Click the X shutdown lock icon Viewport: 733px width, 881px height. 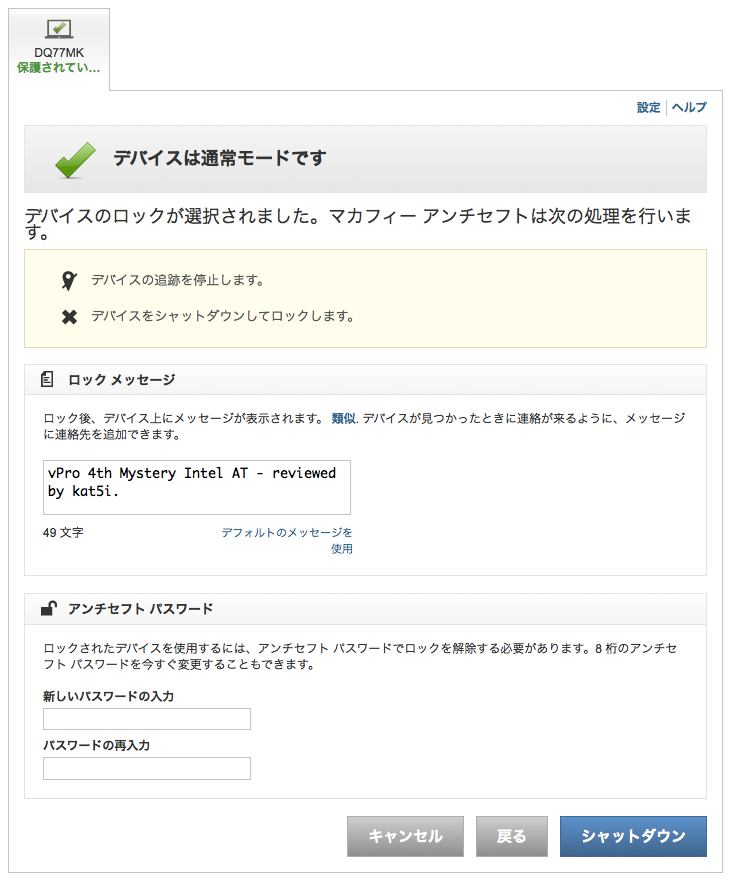tap(69, 317)
